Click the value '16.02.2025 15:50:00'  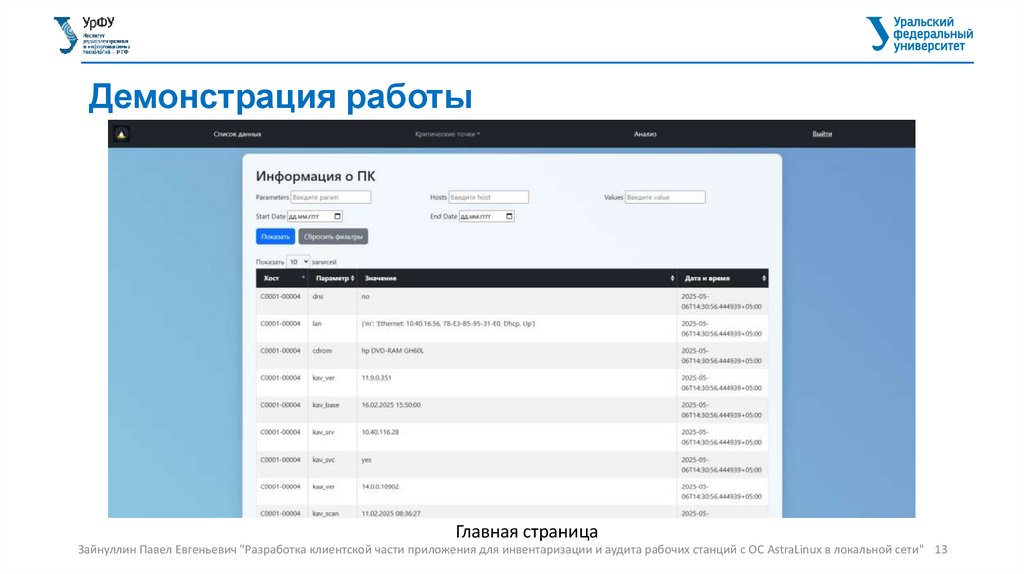tap(391, 405)
